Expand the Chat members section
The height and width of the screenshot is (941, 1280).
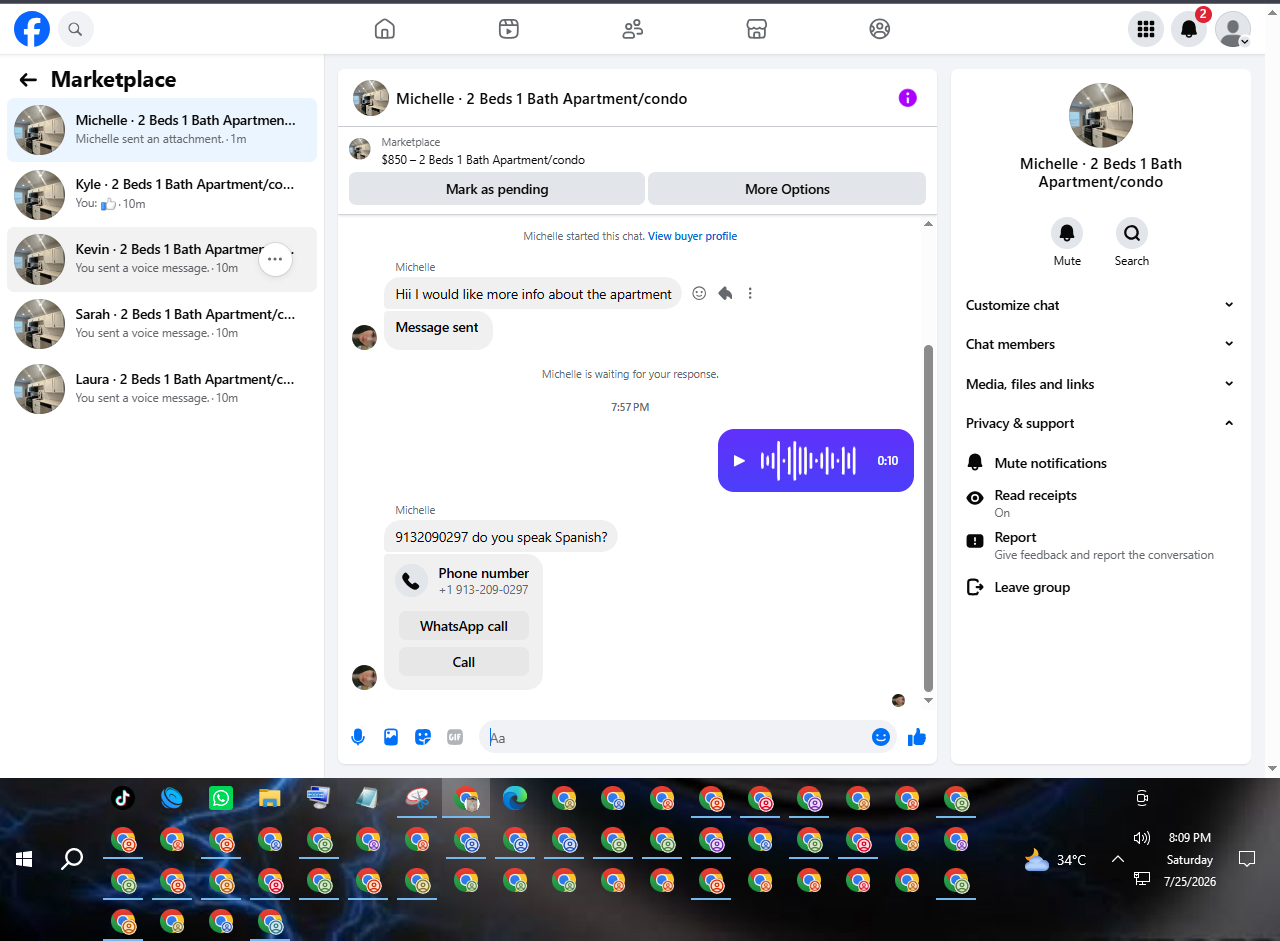pyautogui.click(x=1100, y=344)
